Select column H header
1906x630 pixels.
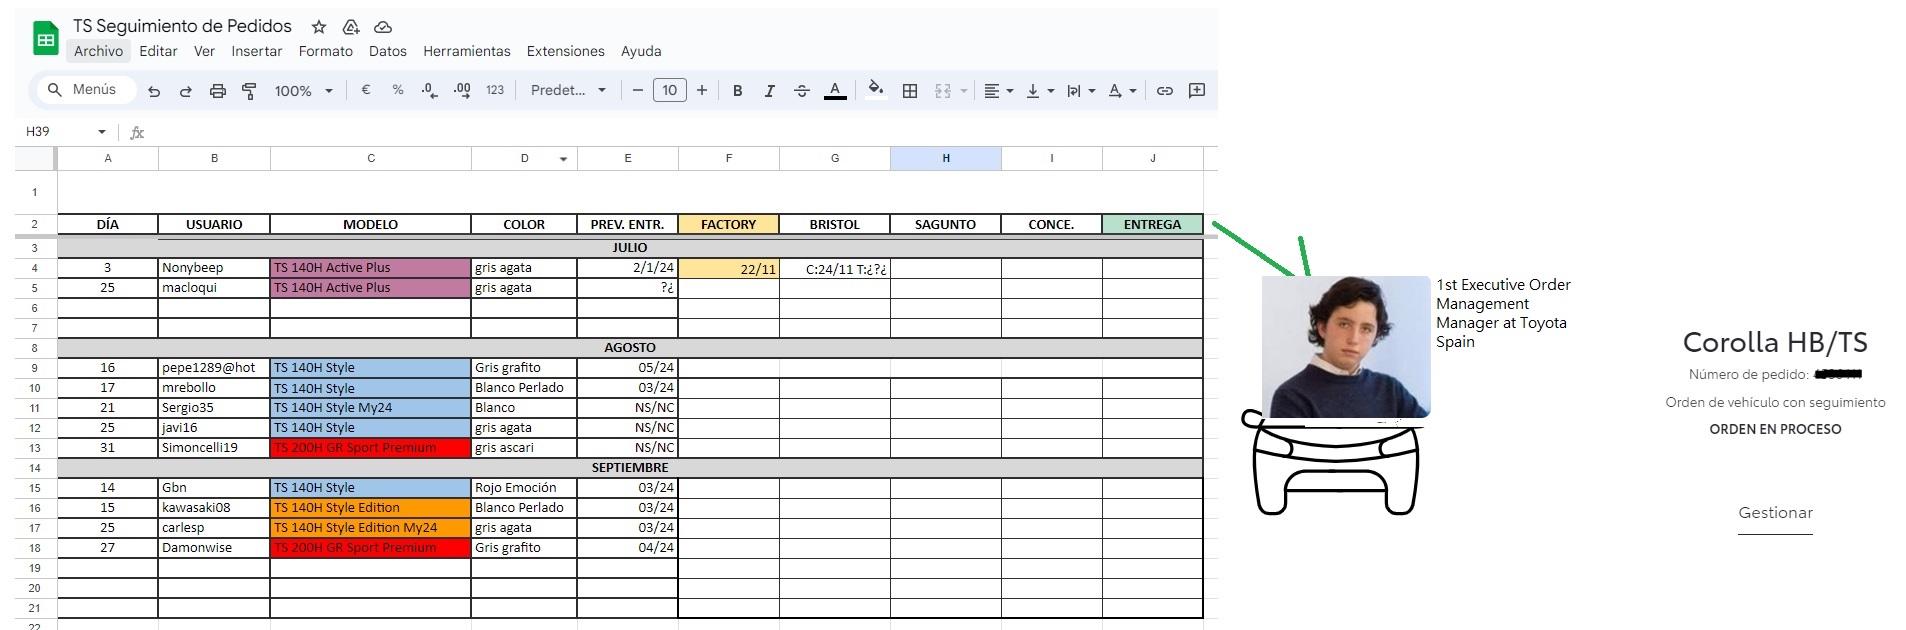point(946,158)
